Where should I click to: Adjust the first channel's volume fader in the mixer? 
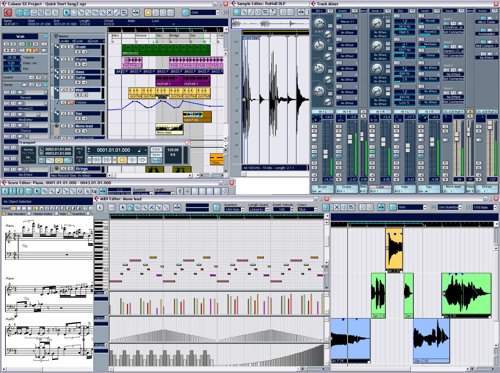coord(325,153)
